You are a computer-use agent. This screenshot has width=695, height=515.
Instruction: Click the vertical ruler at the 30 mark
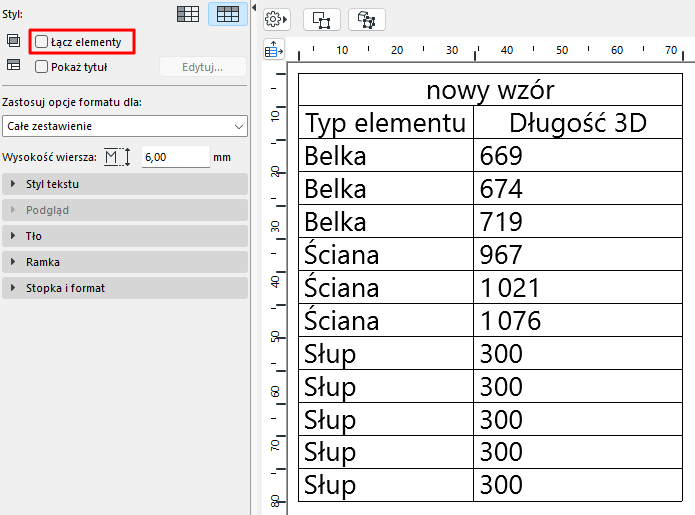tap(275, 226)
